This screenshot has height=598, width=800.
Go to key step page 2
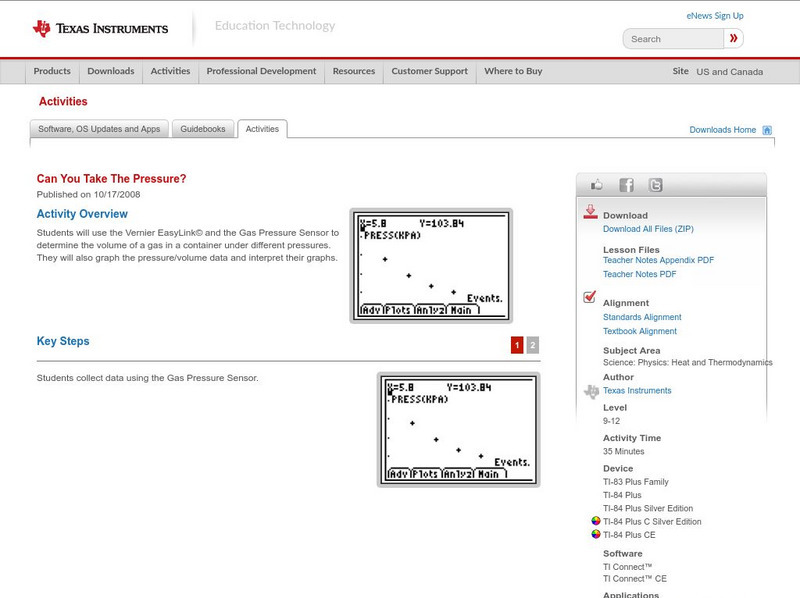(x=533, y=345)
